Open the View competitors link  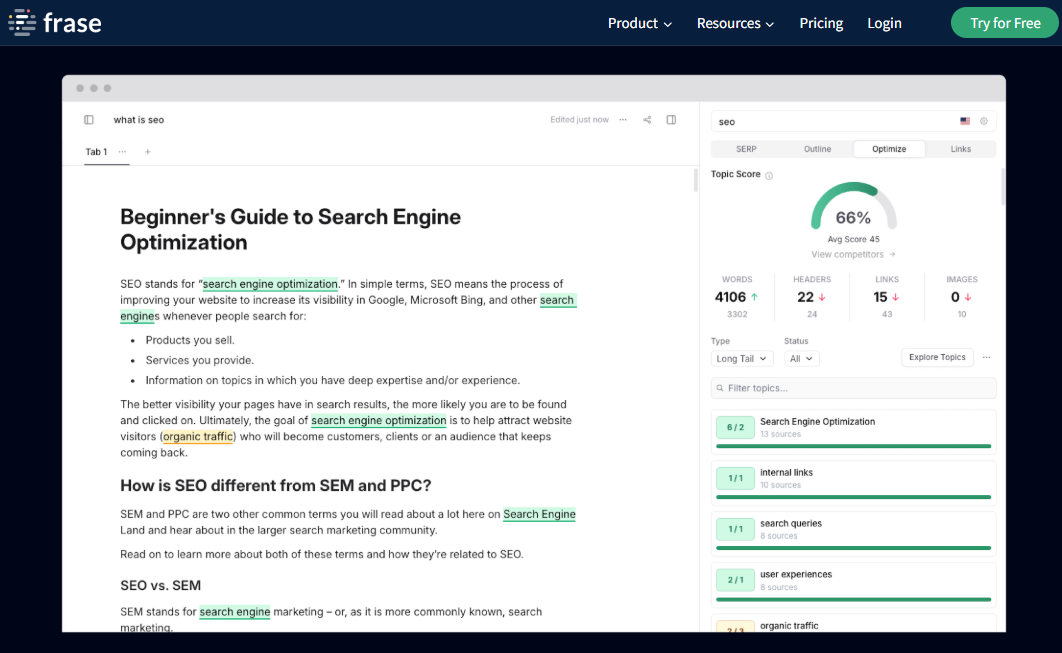(x=853, y=255)
